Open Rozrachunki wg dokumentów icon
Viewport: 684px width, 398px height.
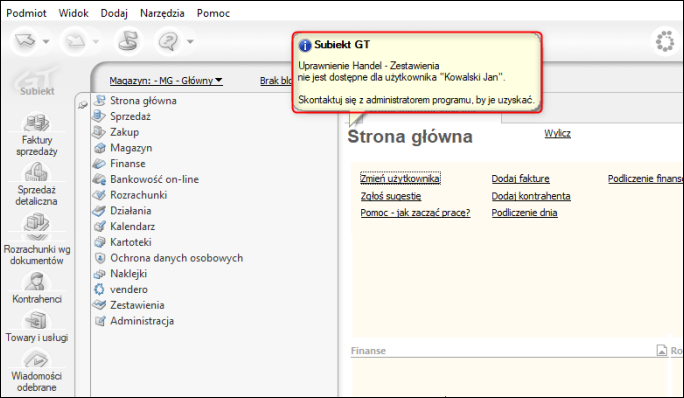tap(37, 222)
